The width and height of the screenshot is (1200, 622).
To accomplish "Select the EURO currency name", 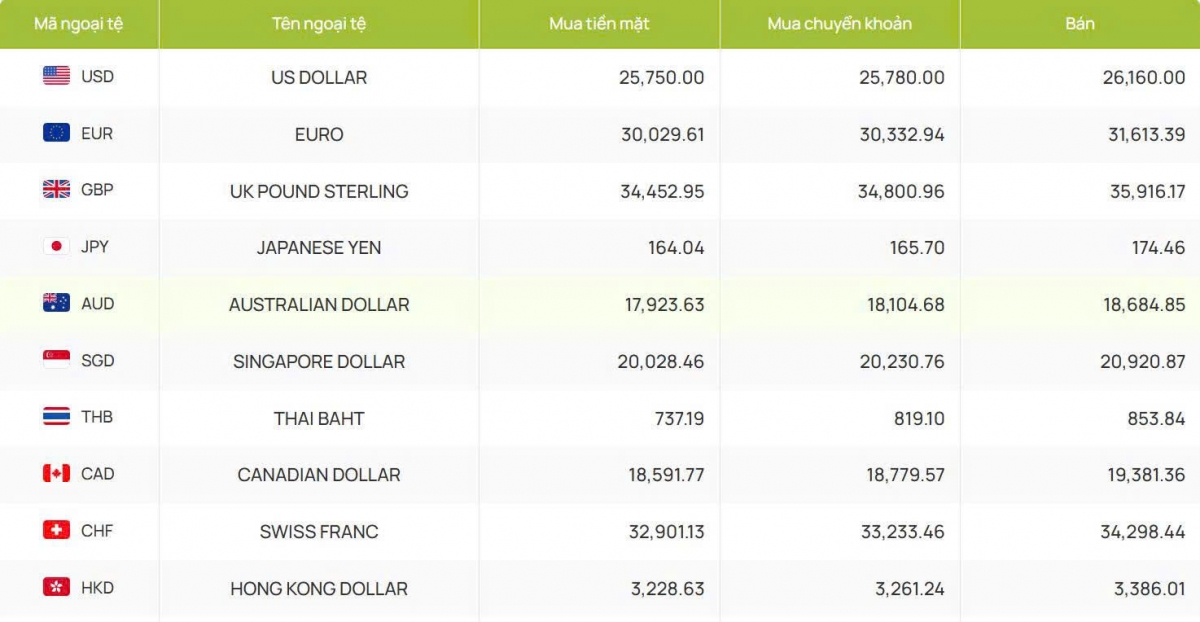I will click(319, 134).
